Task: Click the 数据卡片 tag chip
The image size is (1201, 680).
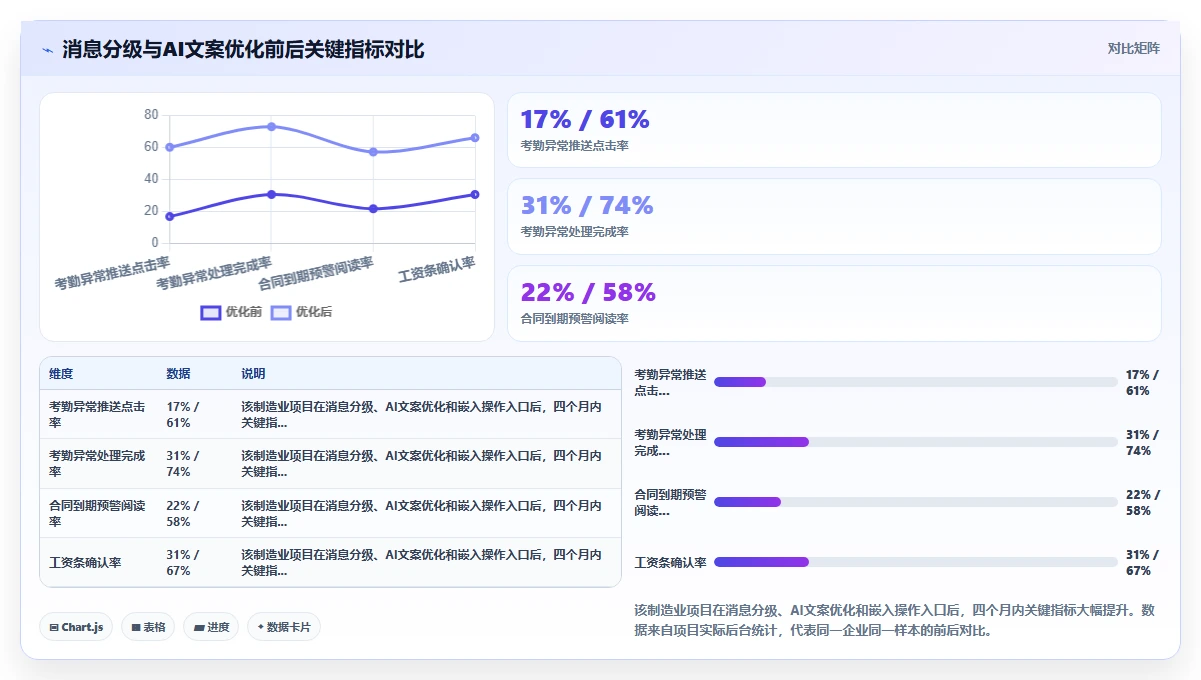Action: [x=284, y=627]
